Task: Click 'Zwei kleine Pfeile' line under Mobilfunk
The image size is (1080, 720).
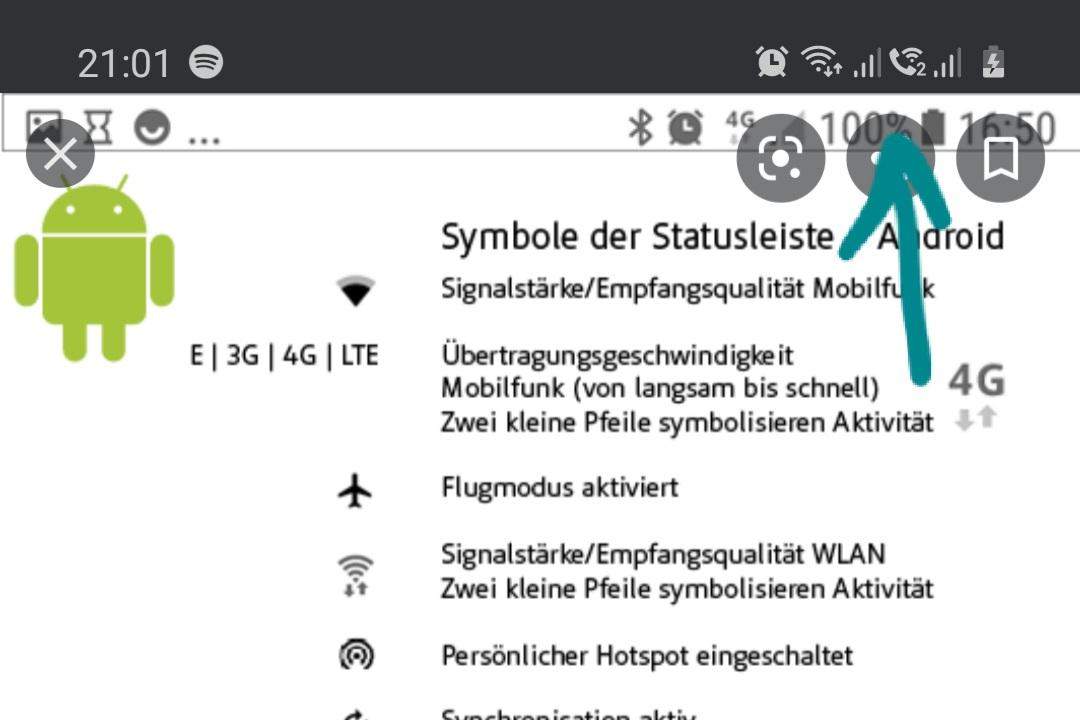Action: (687, 422)
